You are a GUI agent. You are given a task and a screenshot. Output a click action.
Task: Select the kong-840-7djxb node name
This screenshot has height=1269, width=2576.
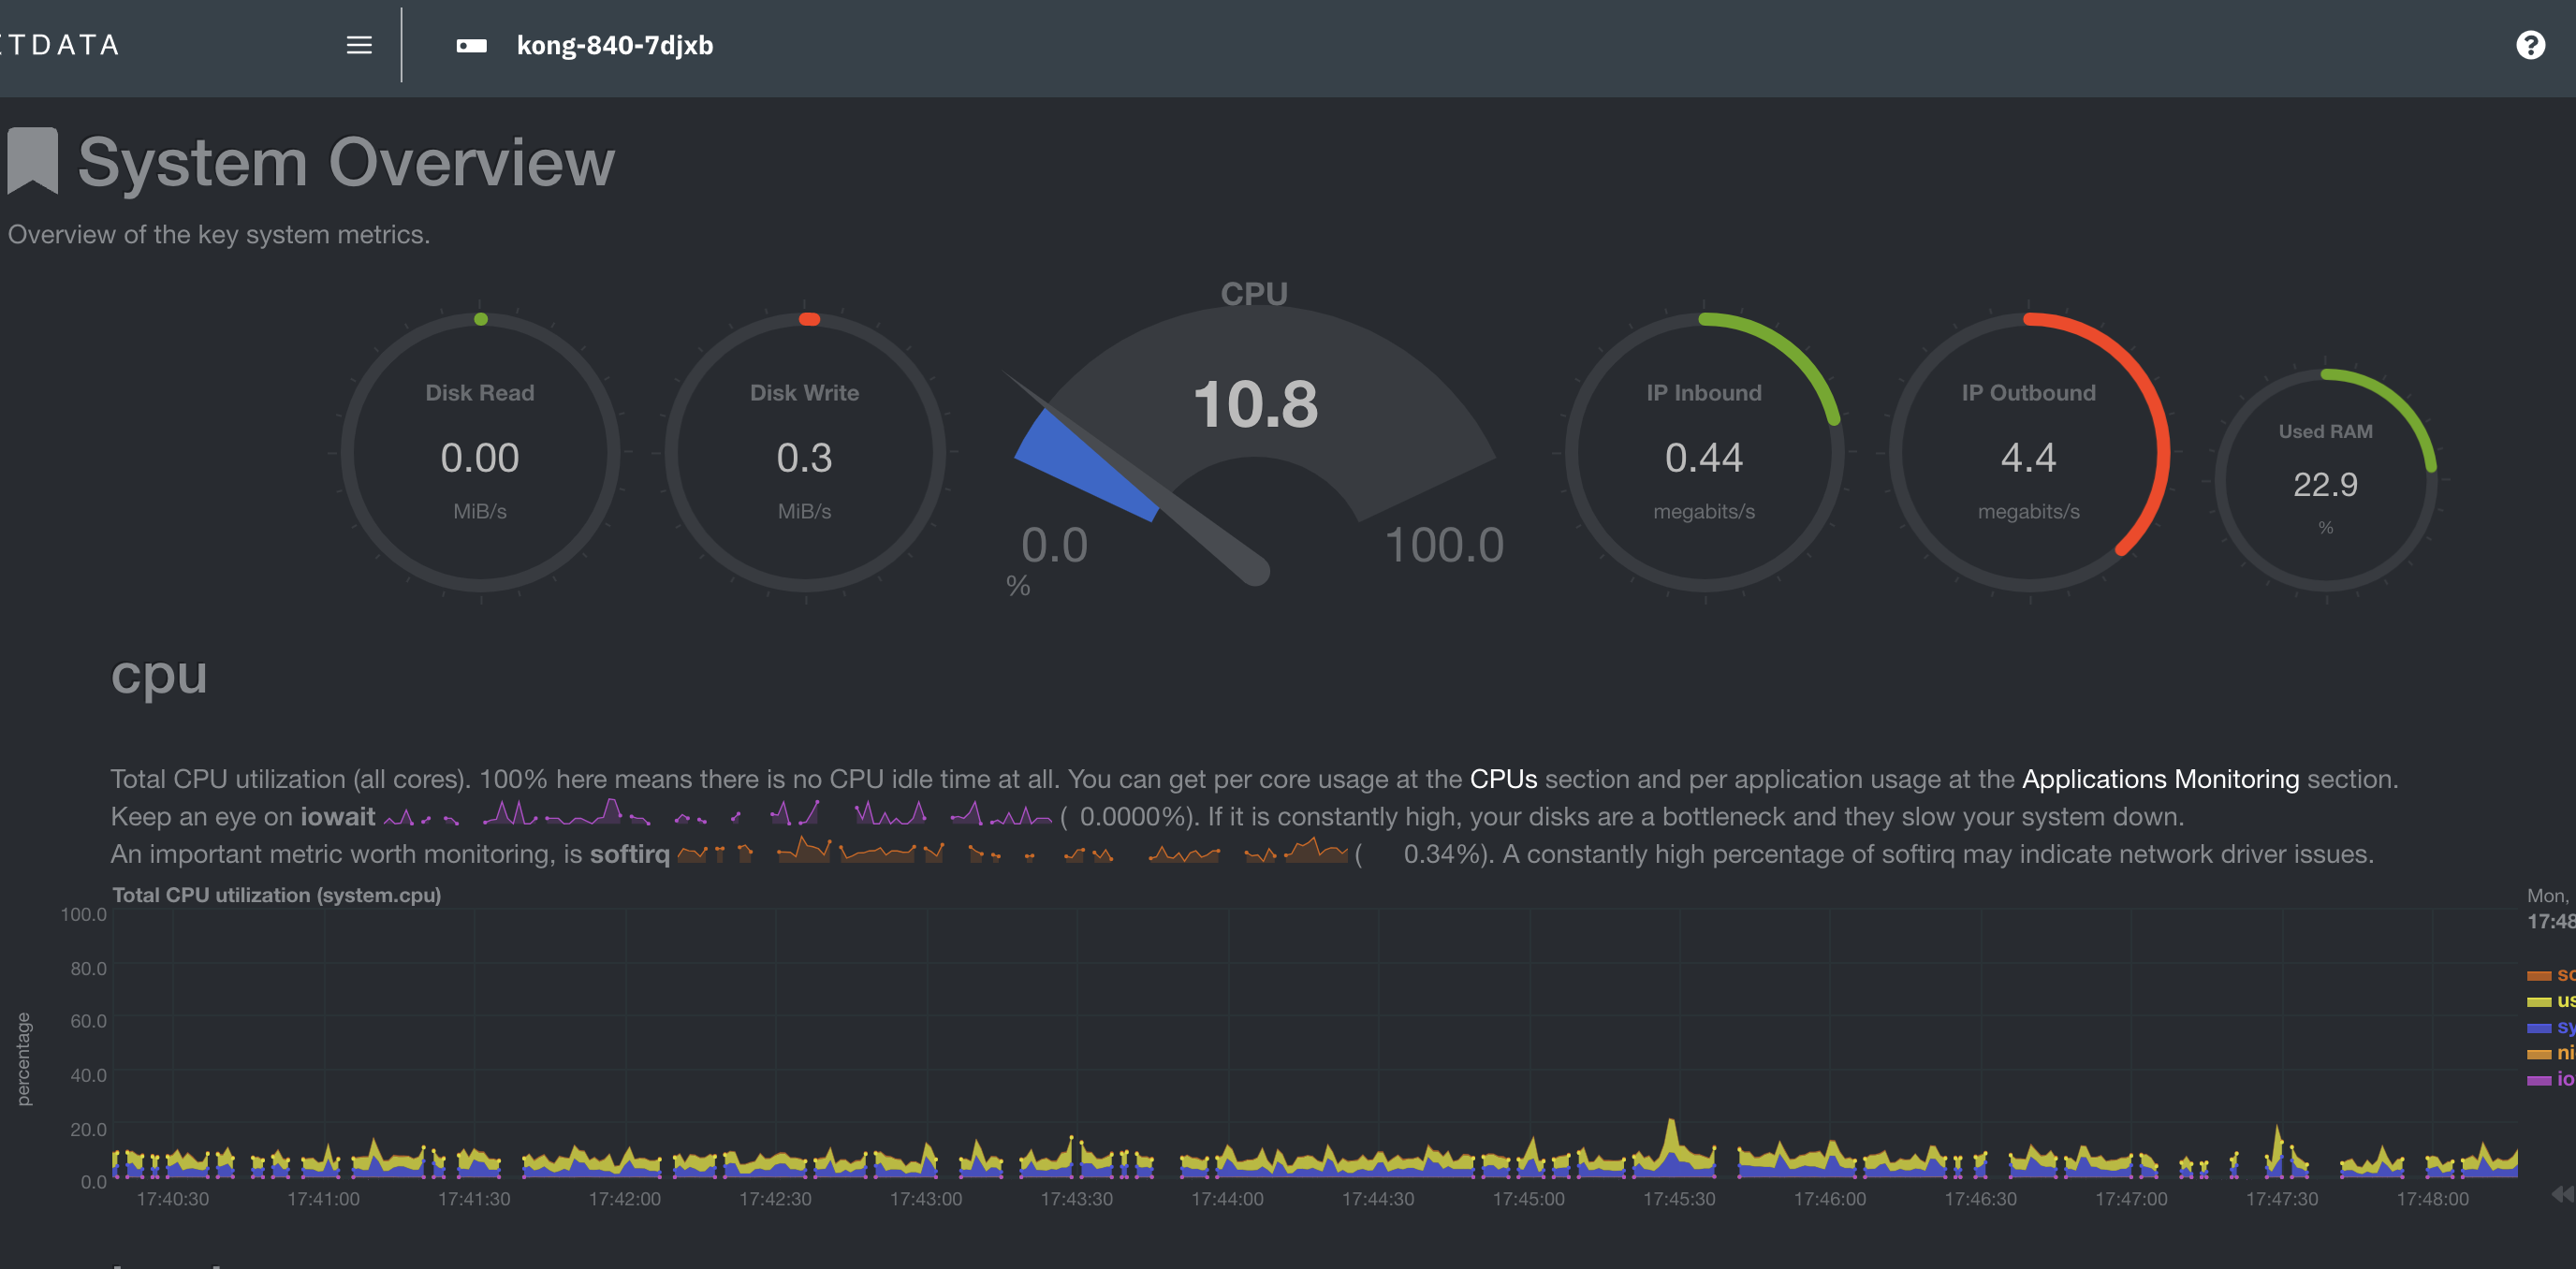coord(616,45)
